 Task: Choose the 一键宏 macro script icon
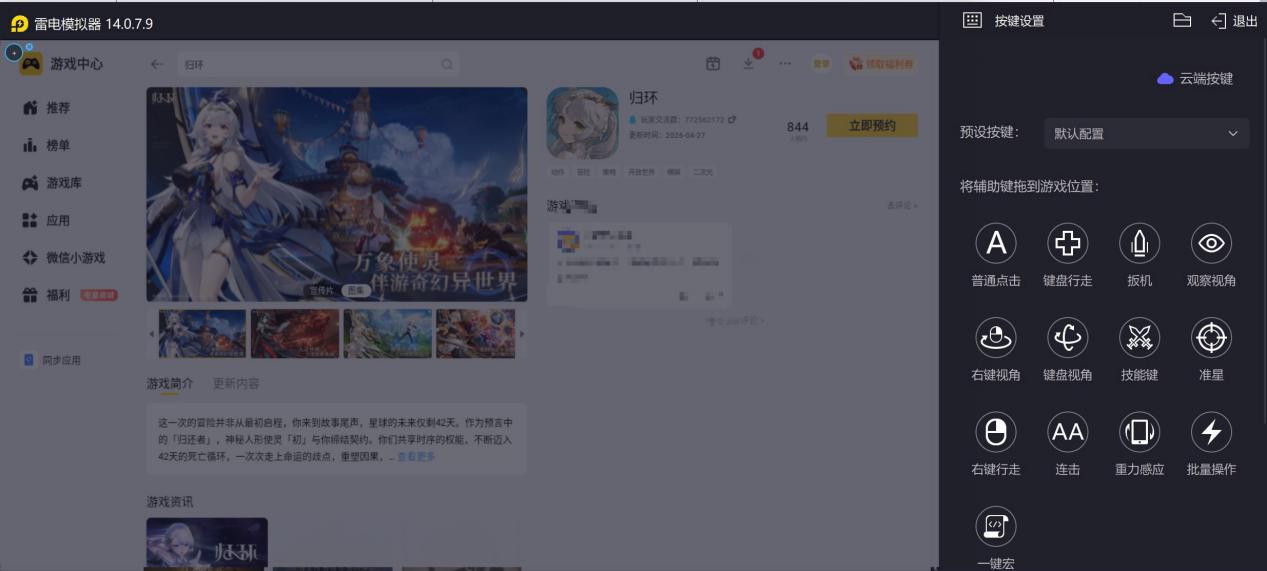click(x=995, y=525)
